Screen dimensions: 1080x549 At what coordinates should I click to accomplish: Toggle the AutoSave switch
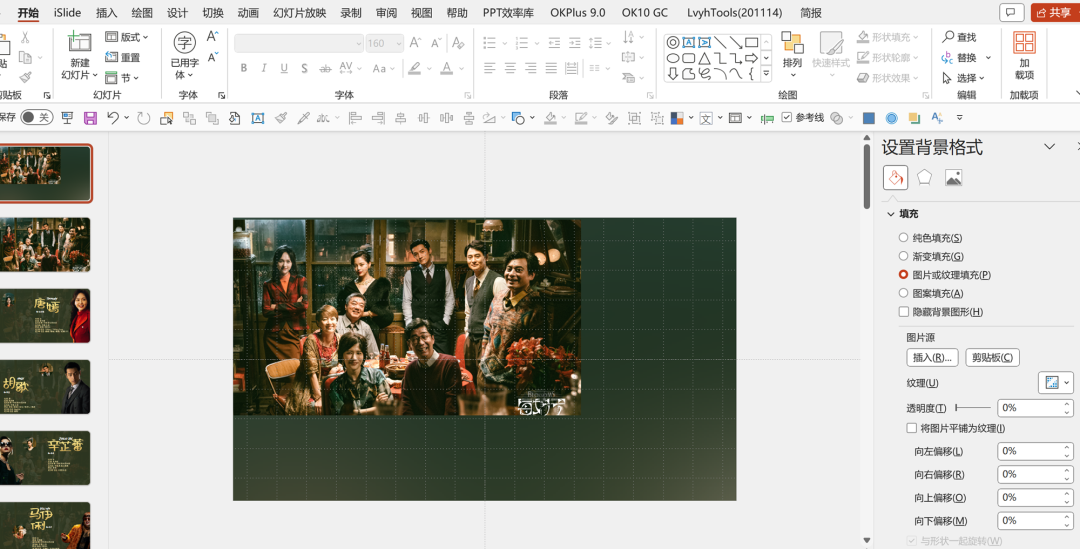tap(36, 118)
